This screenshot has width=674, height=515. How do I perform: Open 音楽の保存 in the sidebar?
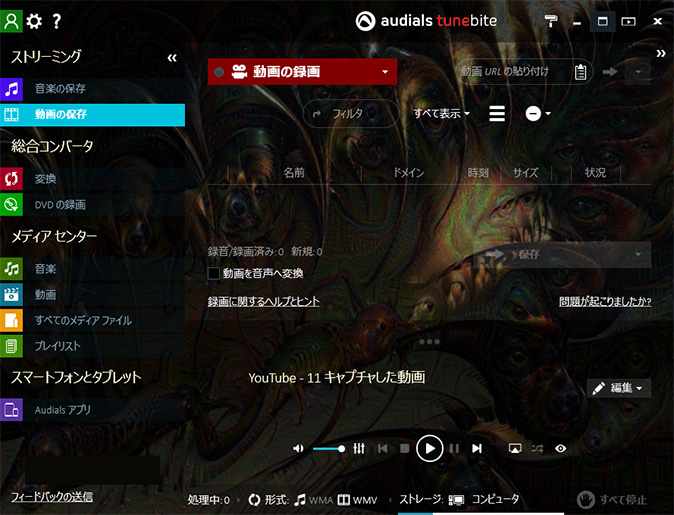(x=92, y=89)
